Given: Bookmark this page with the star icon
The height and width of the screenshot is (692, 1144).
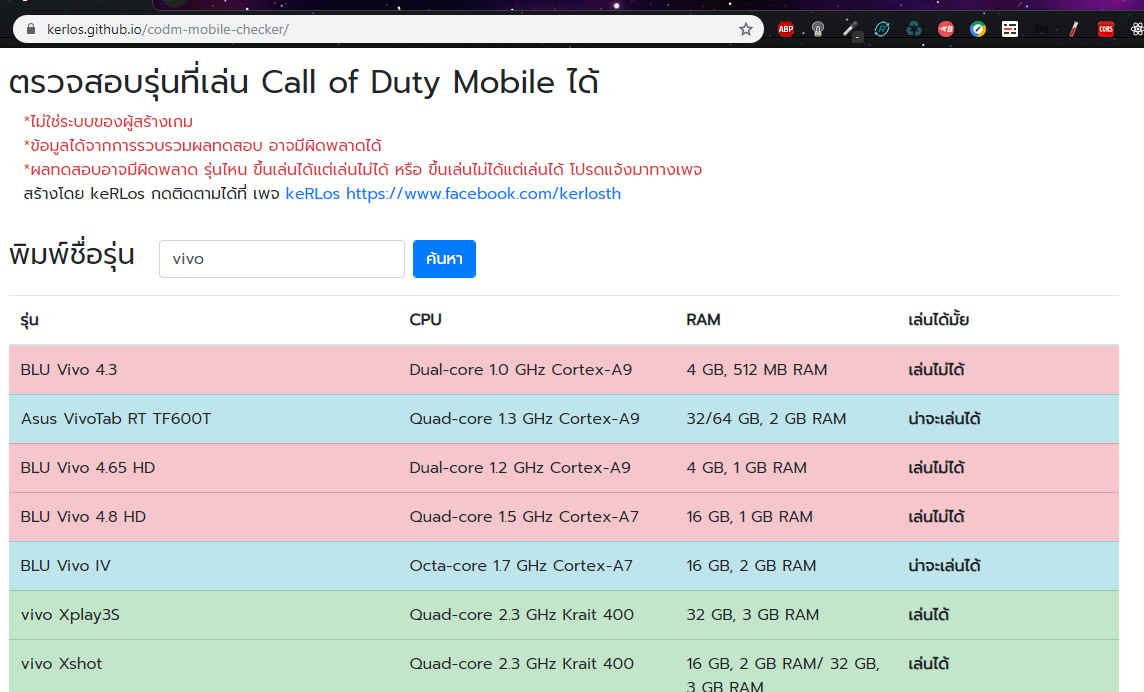Looking at the screenshot, I should click(746, 29).
